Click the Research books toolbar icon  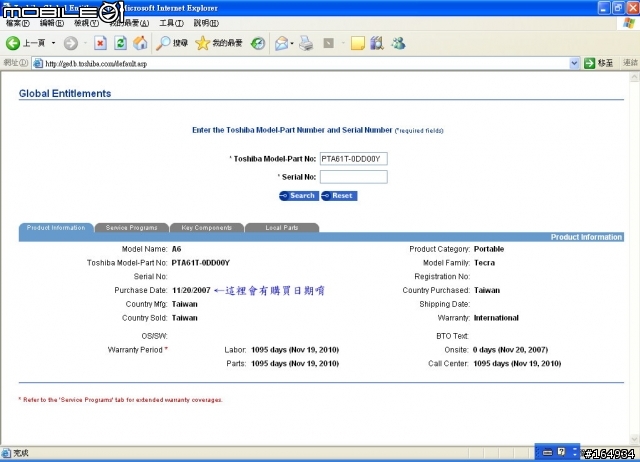(377, 43)
